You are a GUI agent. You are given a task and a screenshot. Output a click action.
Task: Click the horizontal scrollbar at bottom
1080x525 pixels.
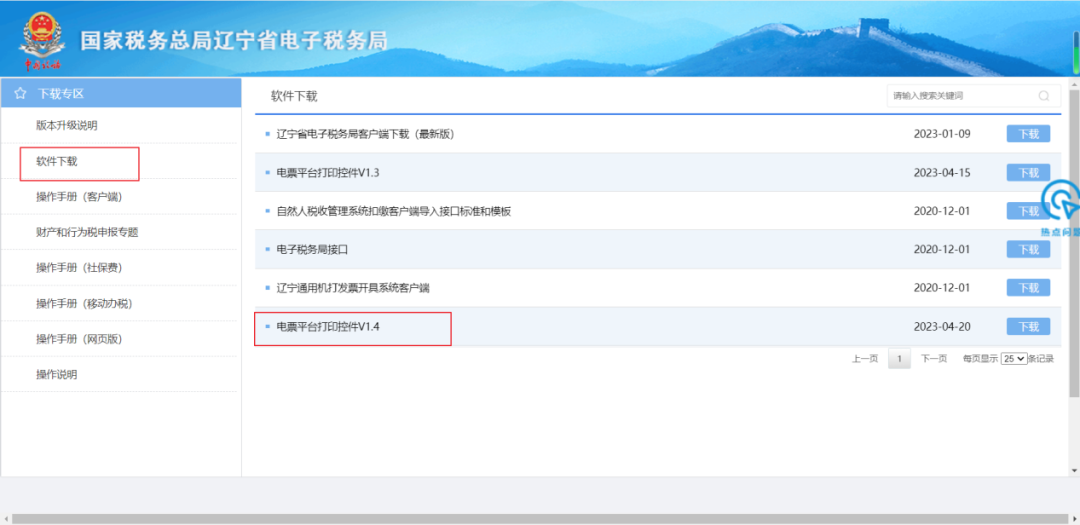pyautogui.click(x=540, y=518)
